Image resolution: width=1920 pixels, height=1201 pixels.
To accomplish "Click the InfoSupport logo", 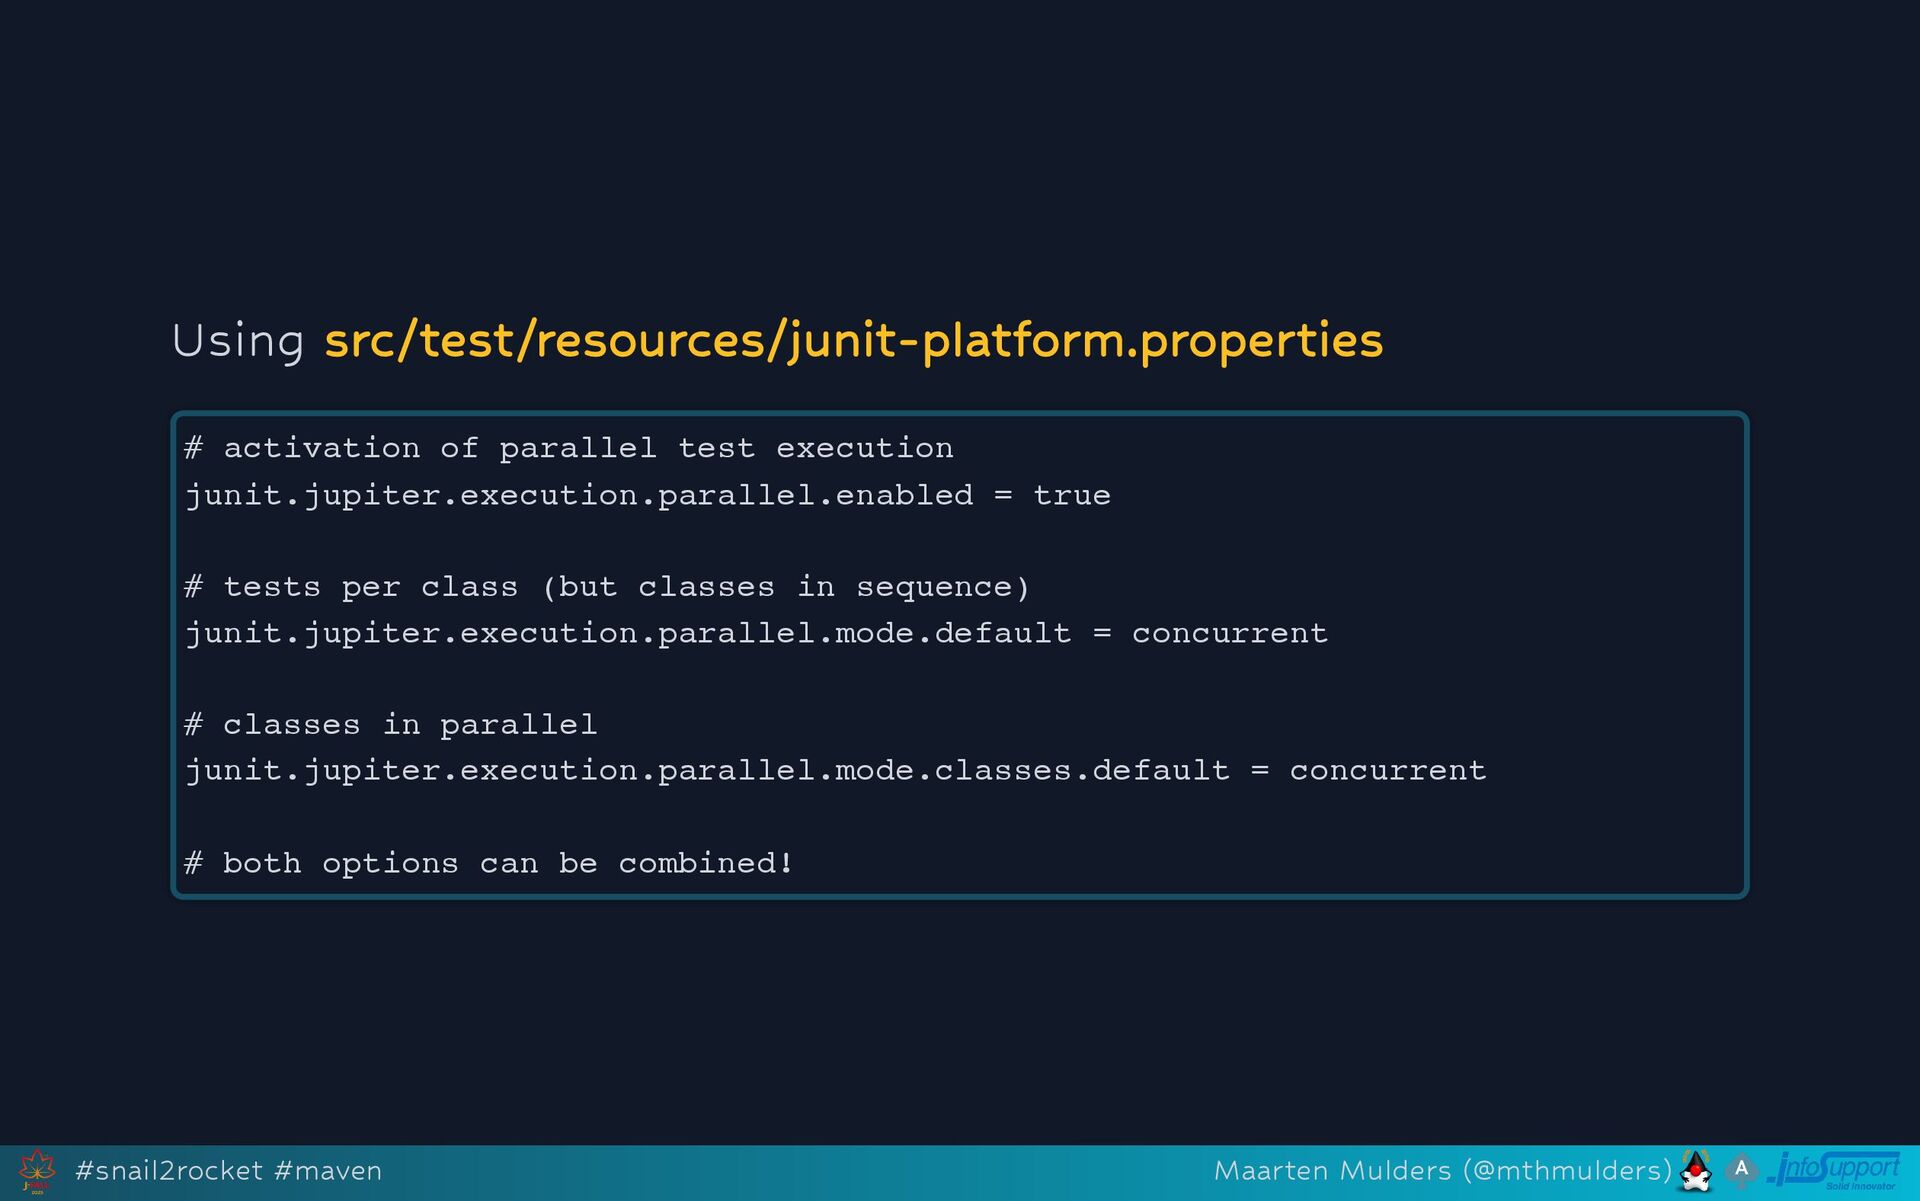I will (x=1834, y=1166).
